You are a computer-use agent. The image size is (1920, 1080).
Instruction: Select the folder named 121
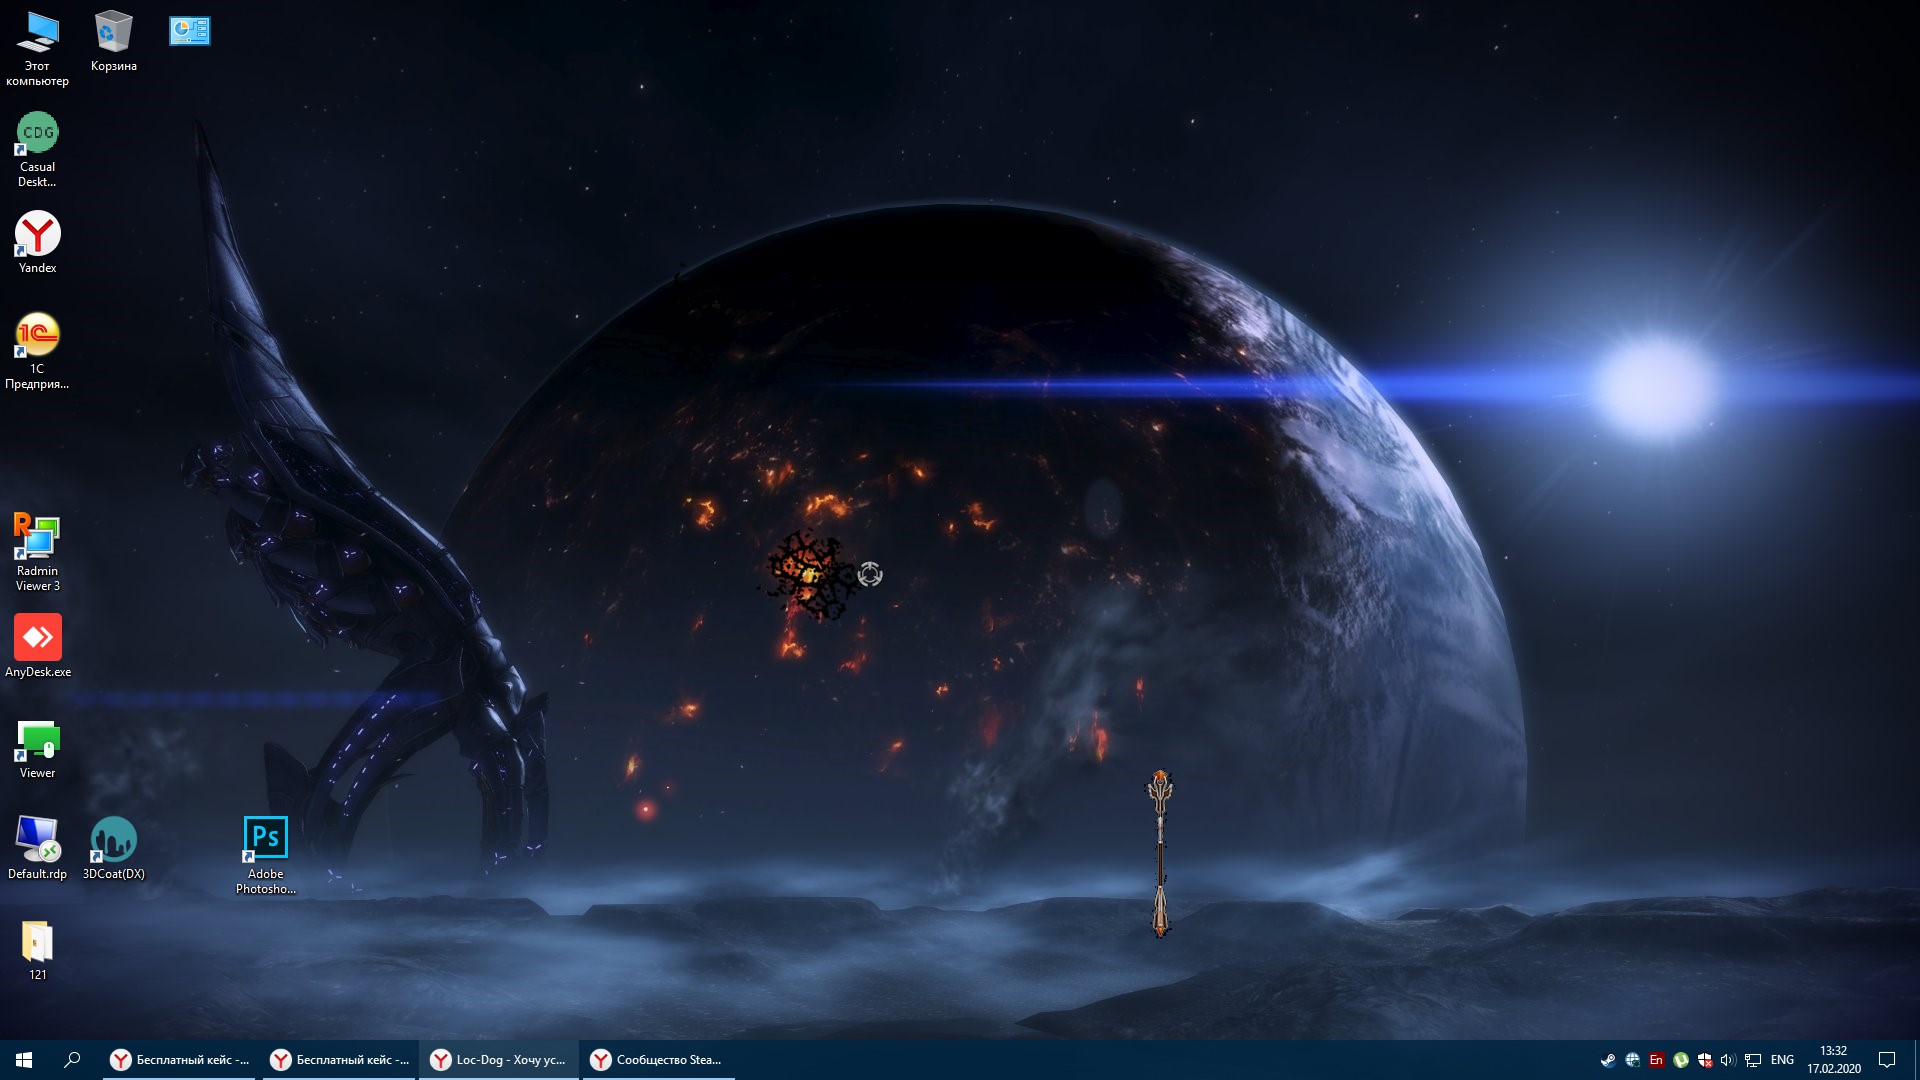(38, 950)
